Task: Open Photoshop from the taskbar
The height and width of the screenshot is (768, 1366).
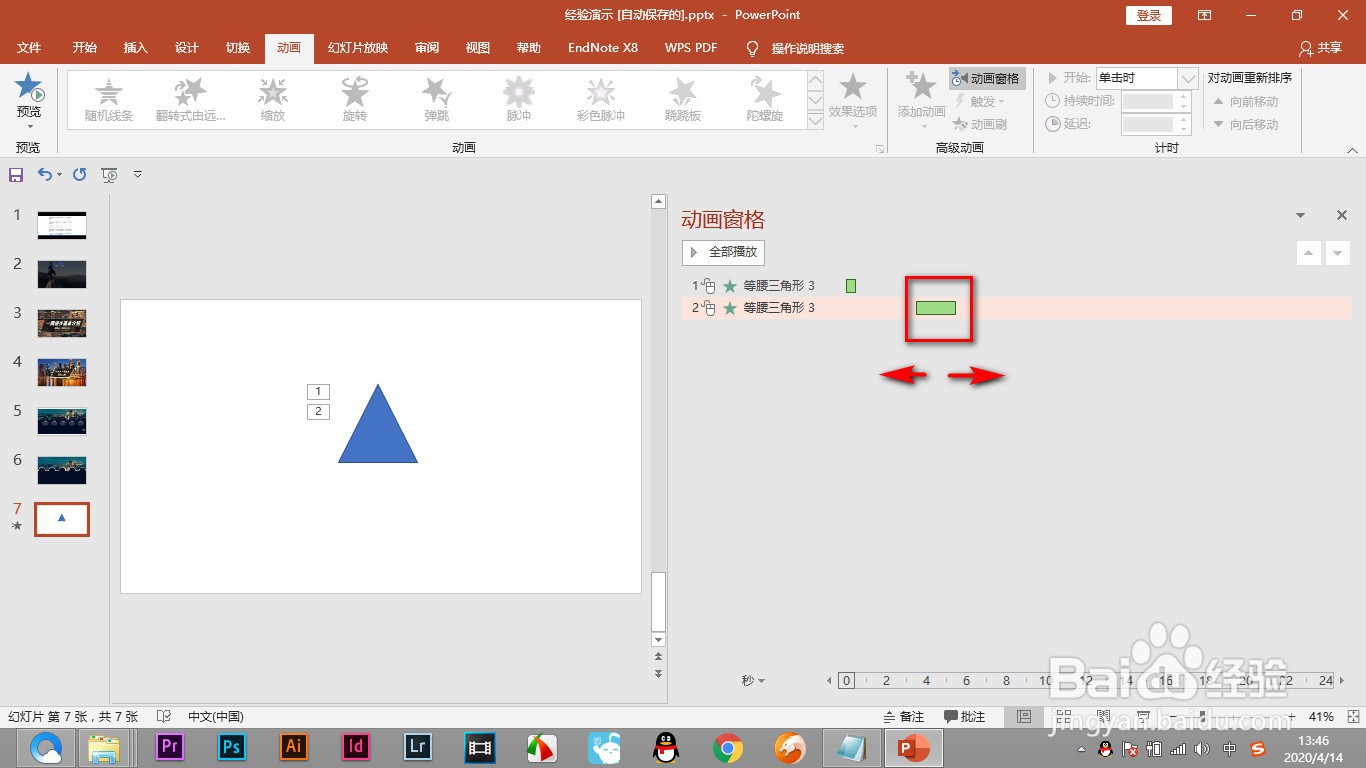Action: pos(232,747)
